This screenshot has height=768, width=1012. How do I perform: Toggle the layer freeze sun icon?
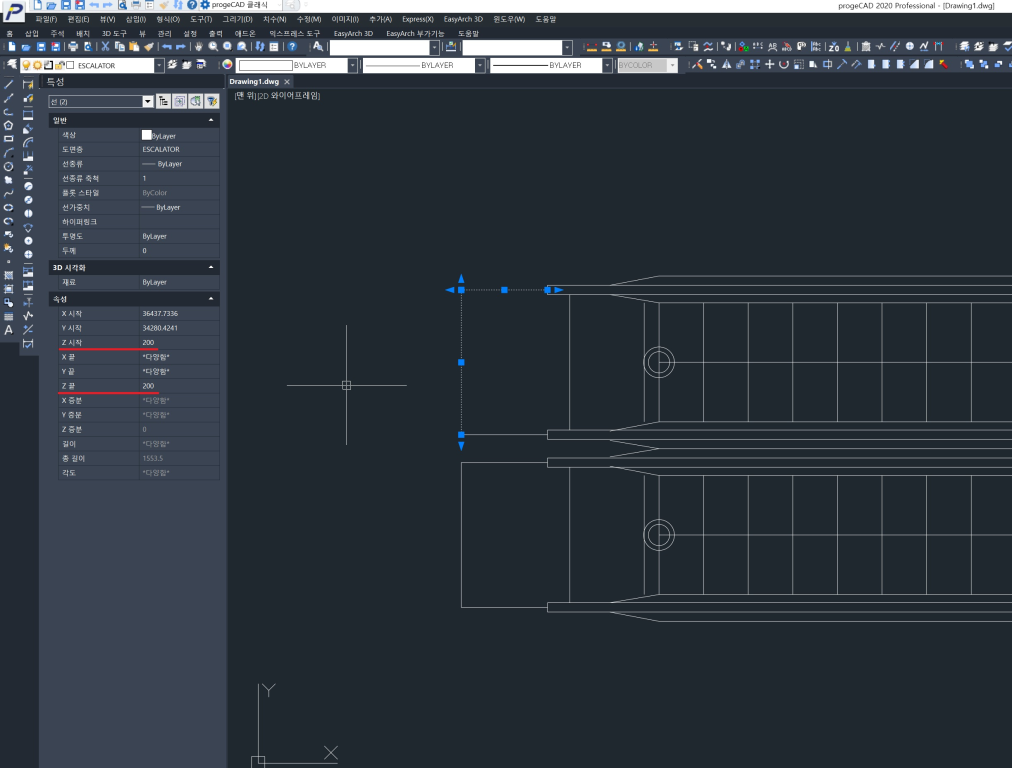pos(37,65)
